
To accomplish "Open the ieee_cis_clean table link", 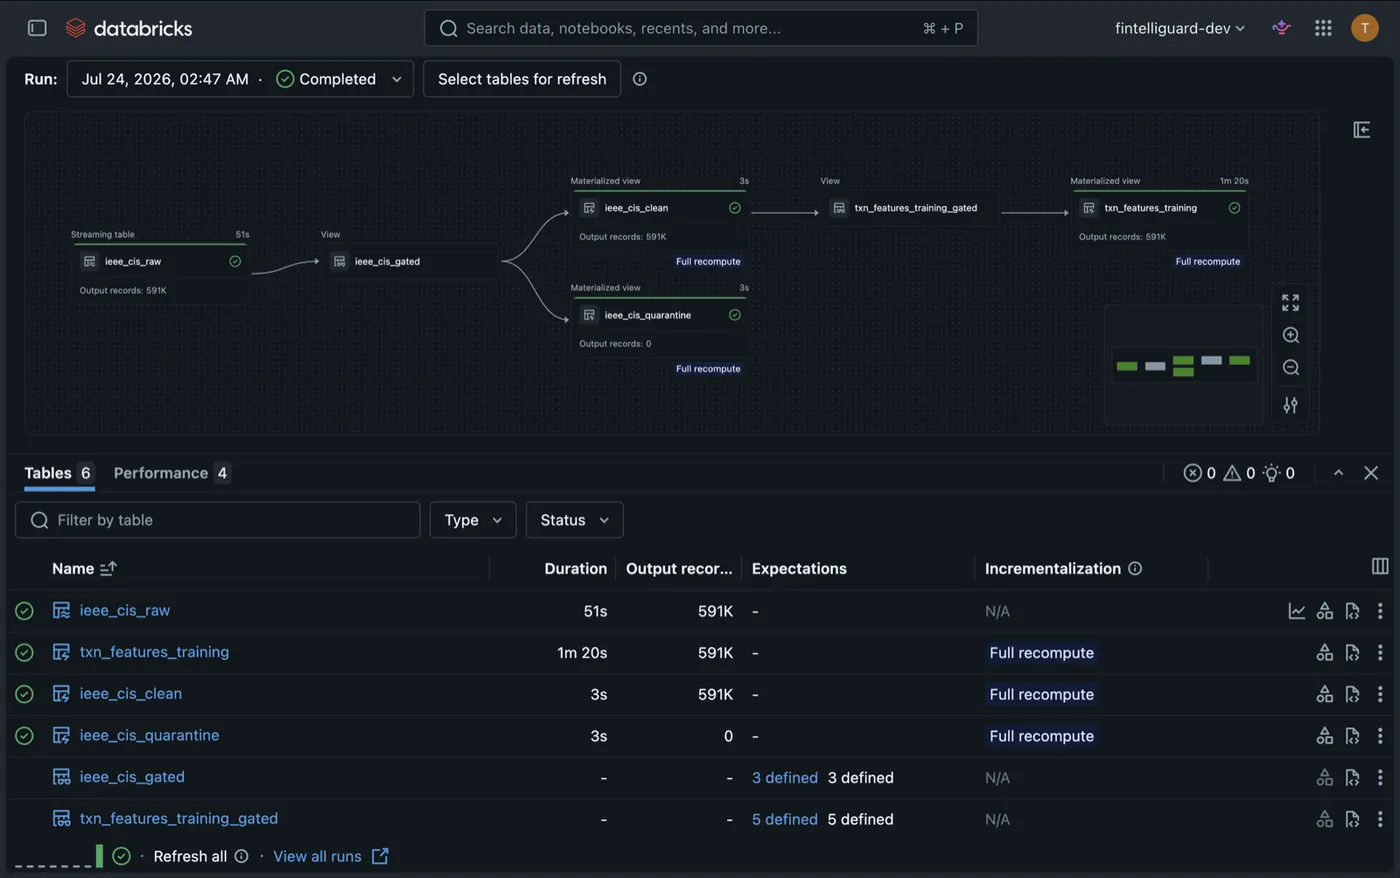I will (x=131, y=694).
